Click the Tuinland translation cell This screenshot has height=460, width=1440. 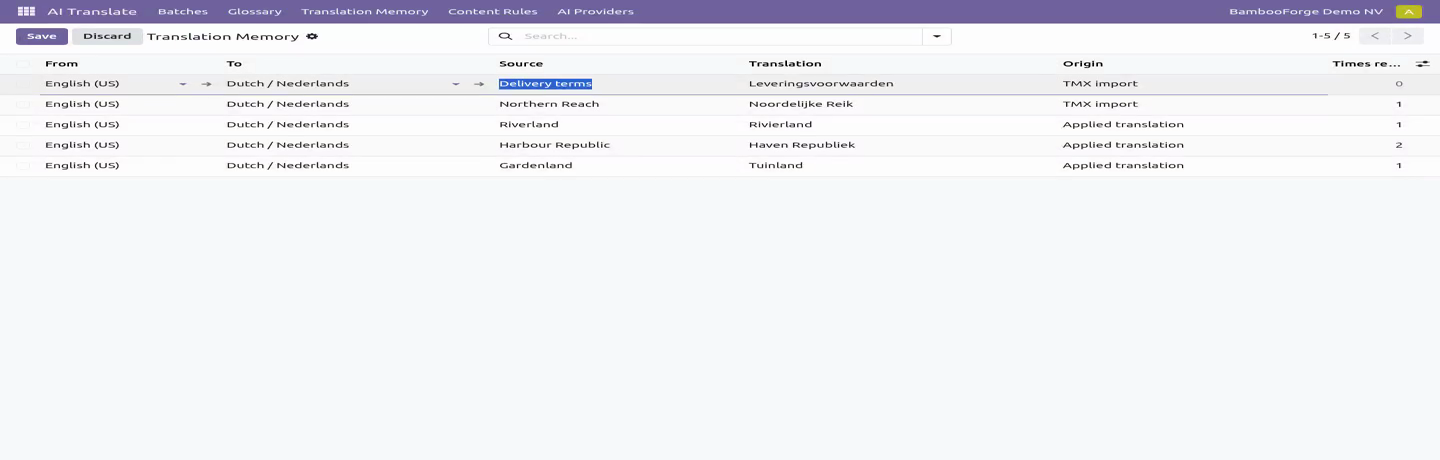[776, 166]
